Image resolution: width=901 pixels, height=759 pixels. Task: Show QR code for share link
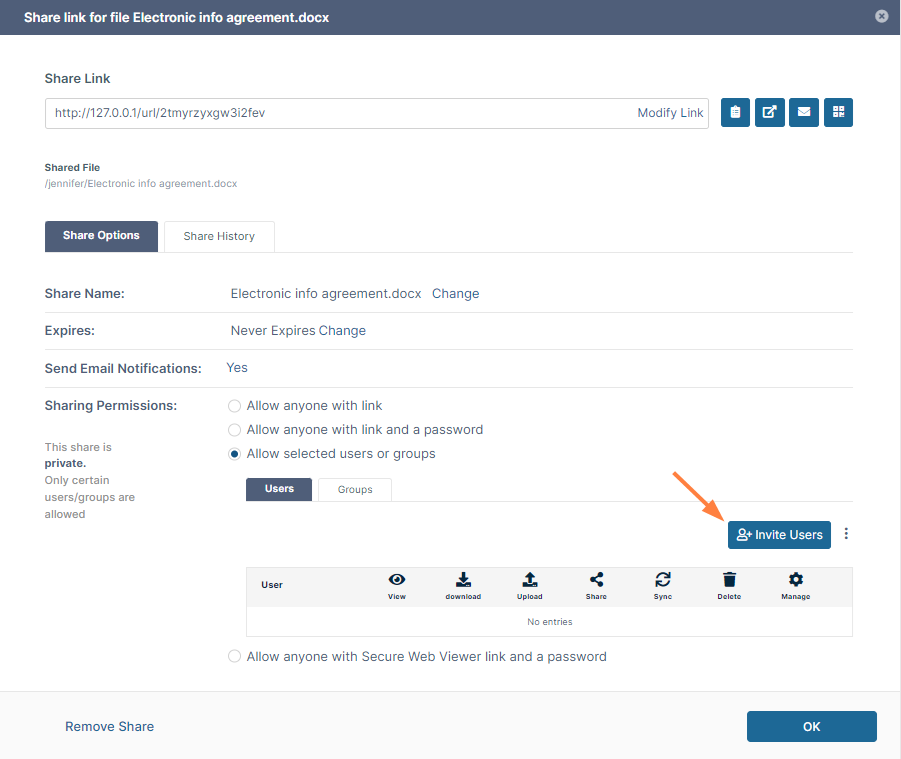(838, 113)
